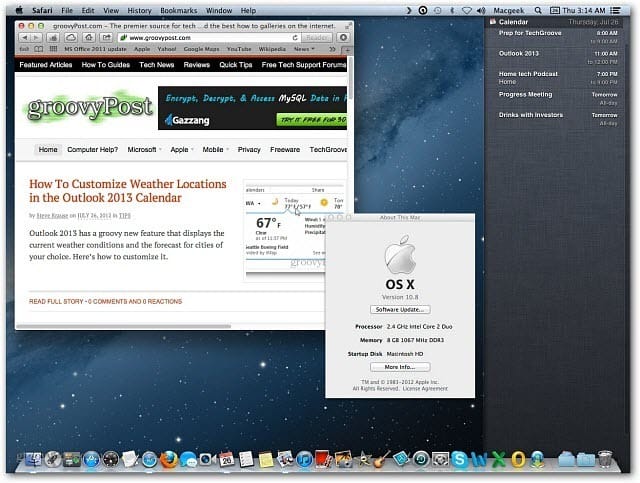The height and width of the screenshot is (483, 640).
Task: Open a new tab with the plus button
Action: click(347, 50)
